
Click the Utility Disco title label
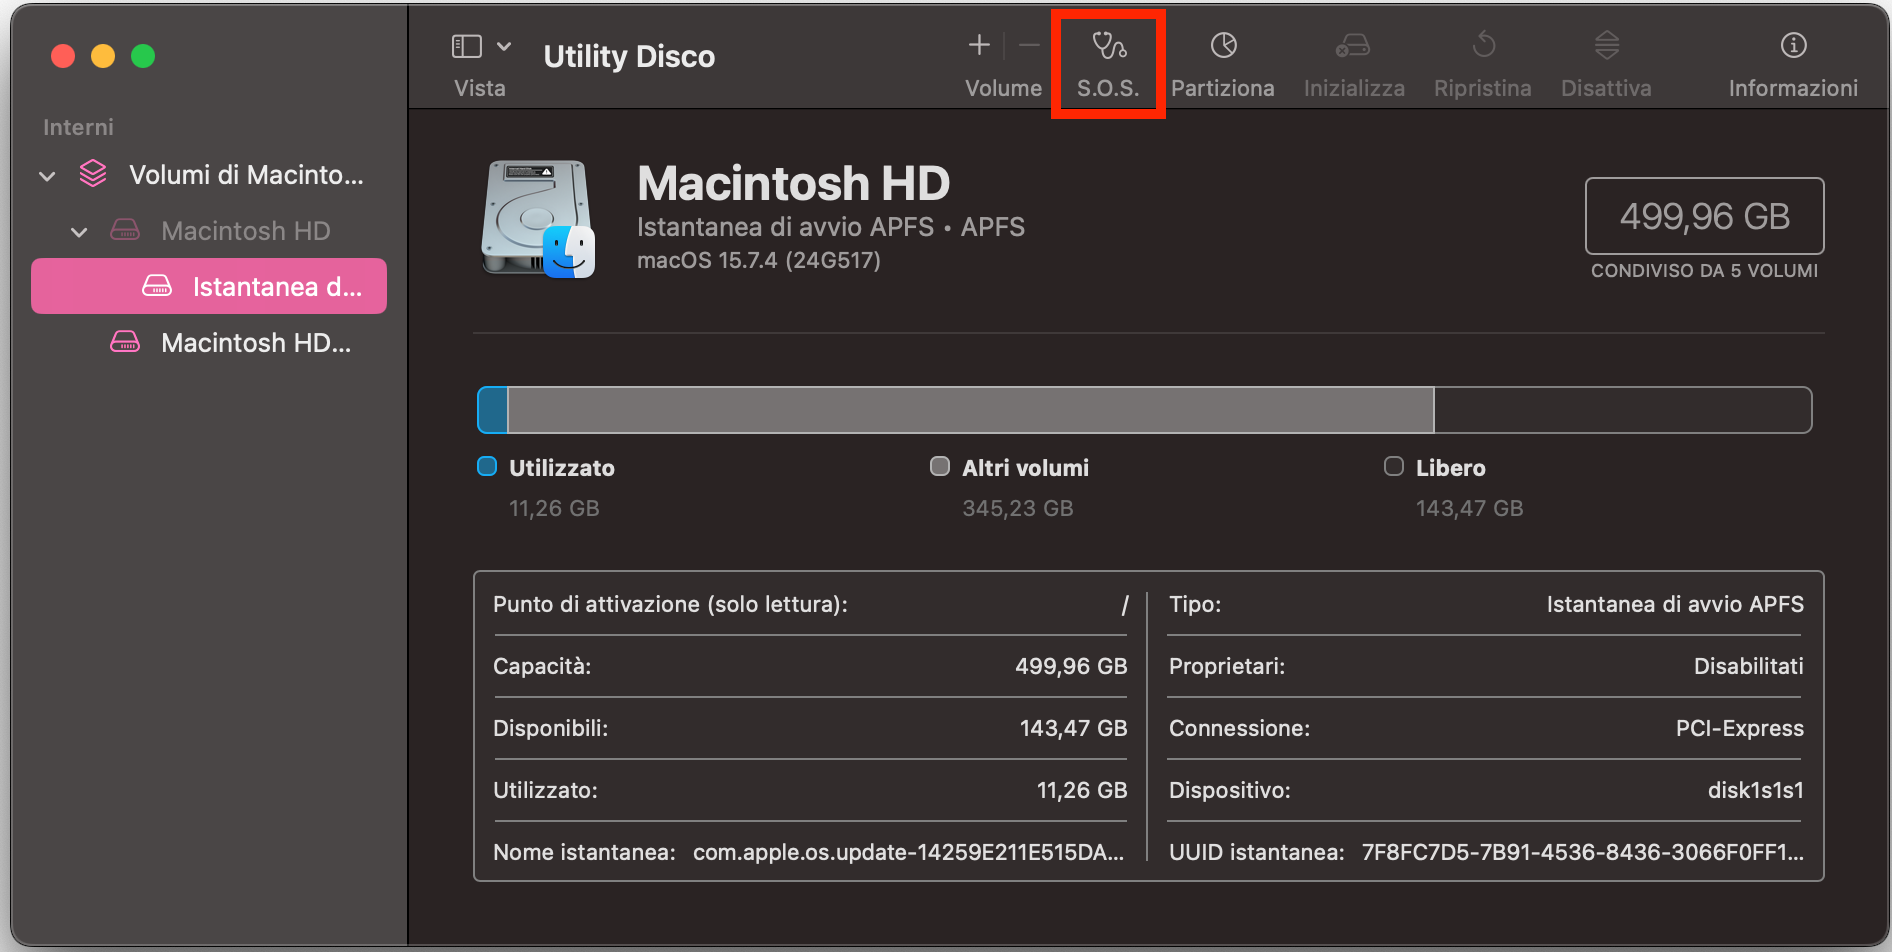pyautogui.click(x=629, y=56)
